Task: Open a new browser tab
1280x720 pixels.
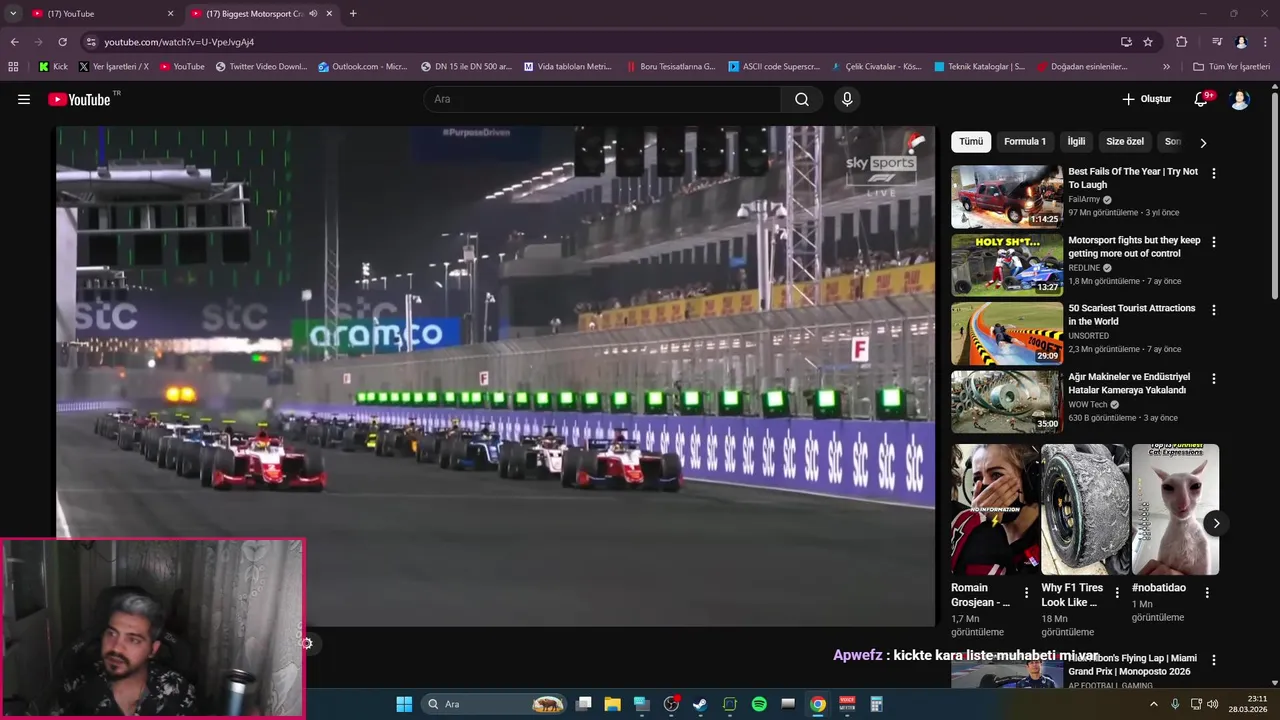Action: (353, 14)
